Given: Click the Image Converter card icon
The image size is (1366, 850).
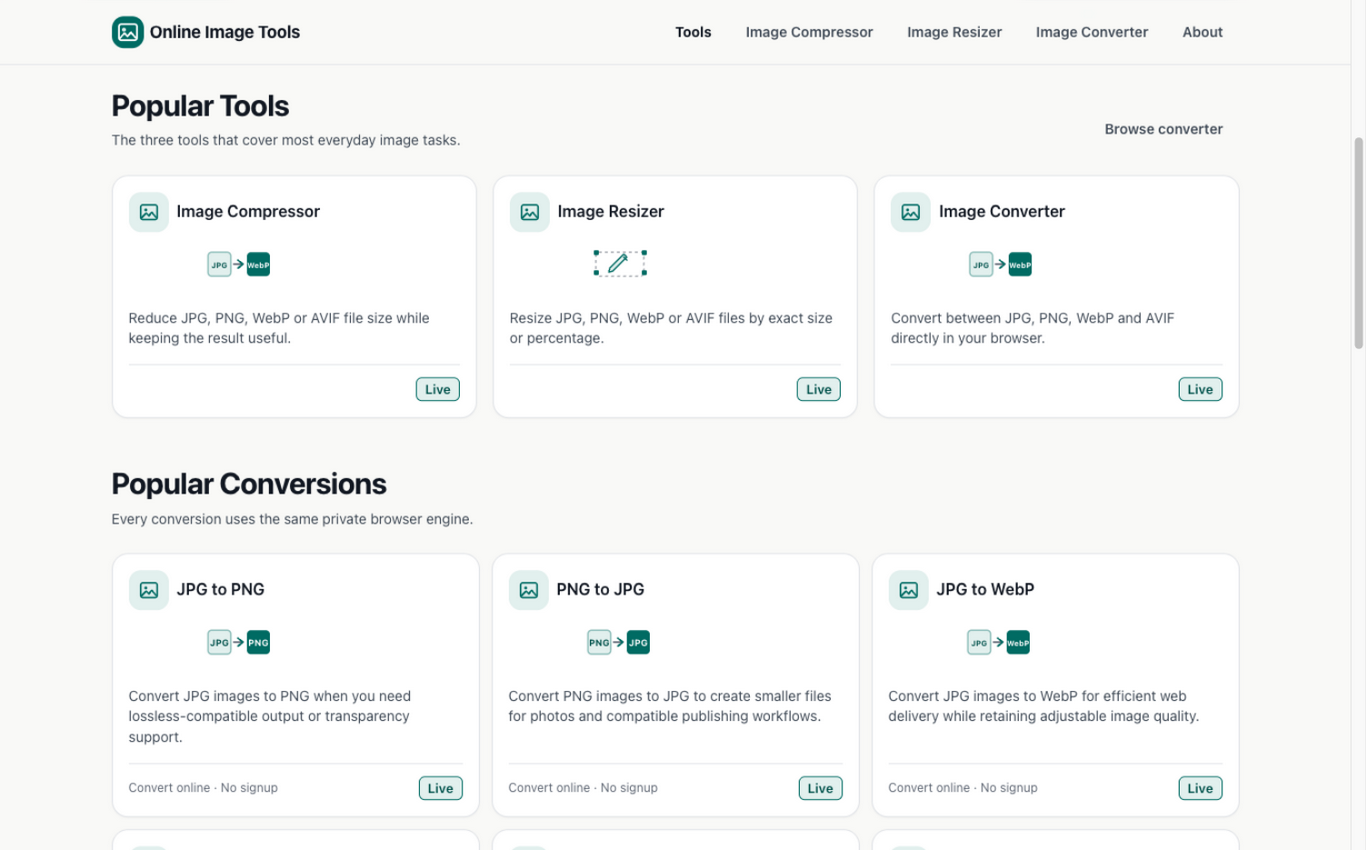Looking at the screenshot, I should pos(911,212).
